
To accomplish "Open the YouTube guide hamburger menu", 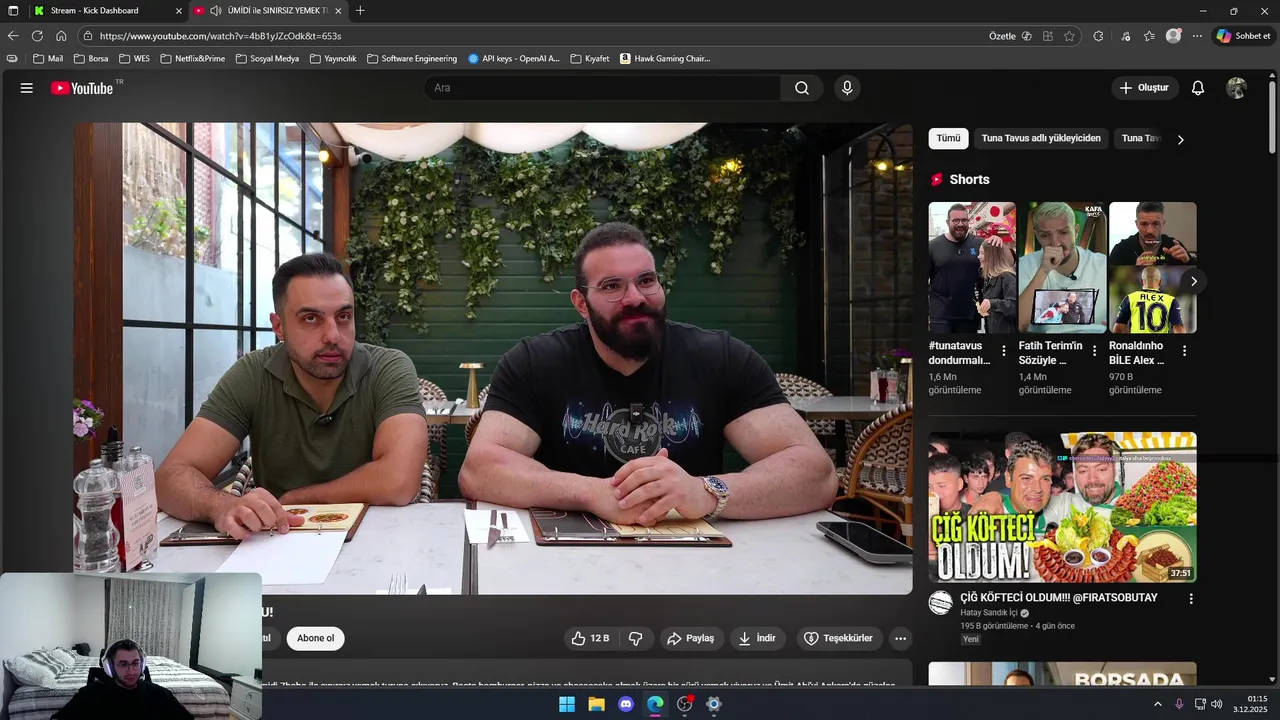I will (27, 88).
